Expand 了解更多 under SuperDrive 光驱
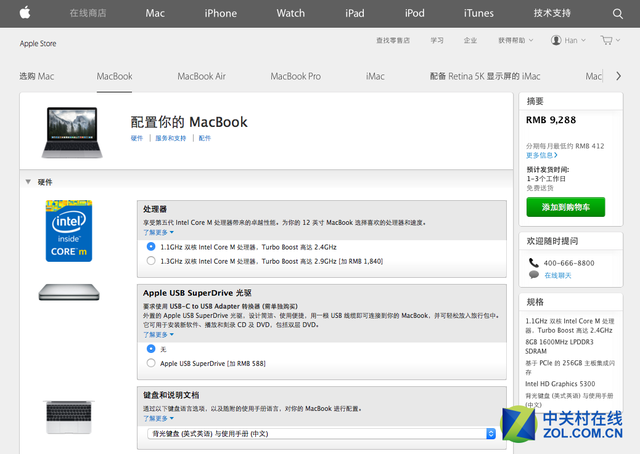The image size is (640, 454). coord(158,334)
